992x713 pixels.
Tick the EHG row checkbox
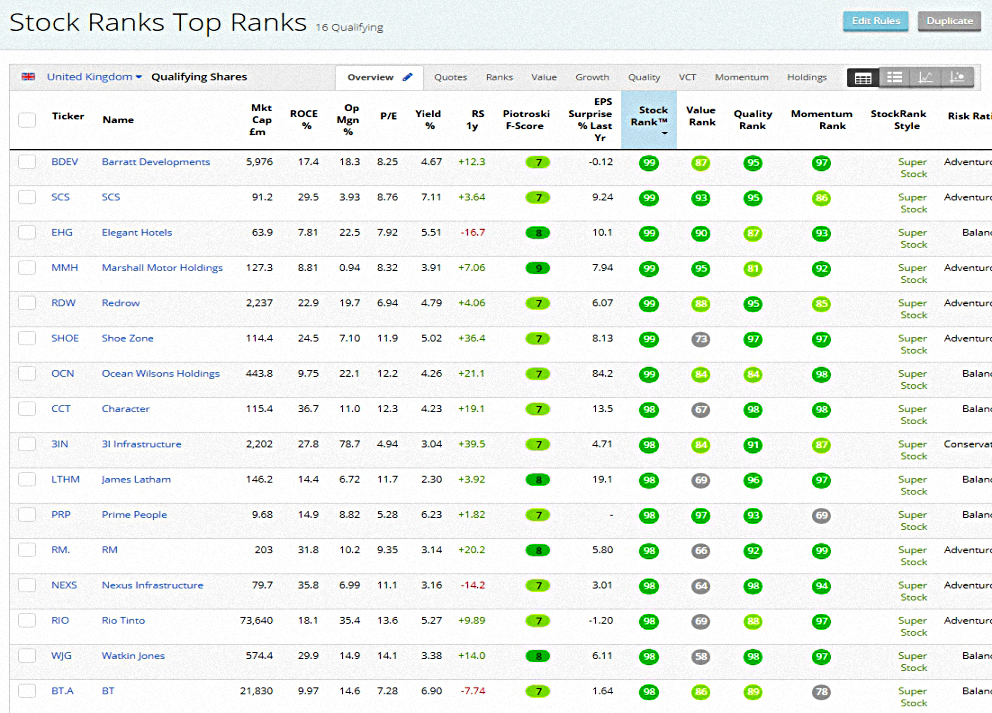(x=27, y=232)
